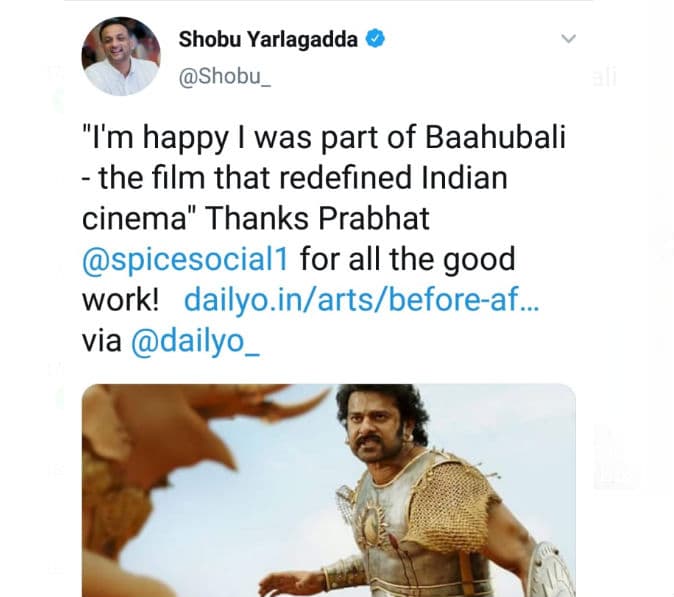Open the Baahubali movie still image

pos(329,490)
